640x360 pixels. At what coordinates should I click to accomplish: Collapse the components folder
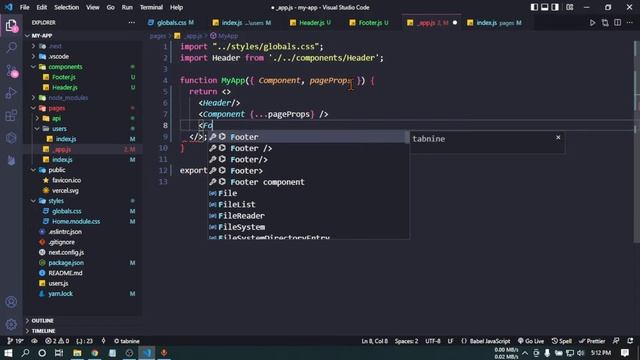65,67
